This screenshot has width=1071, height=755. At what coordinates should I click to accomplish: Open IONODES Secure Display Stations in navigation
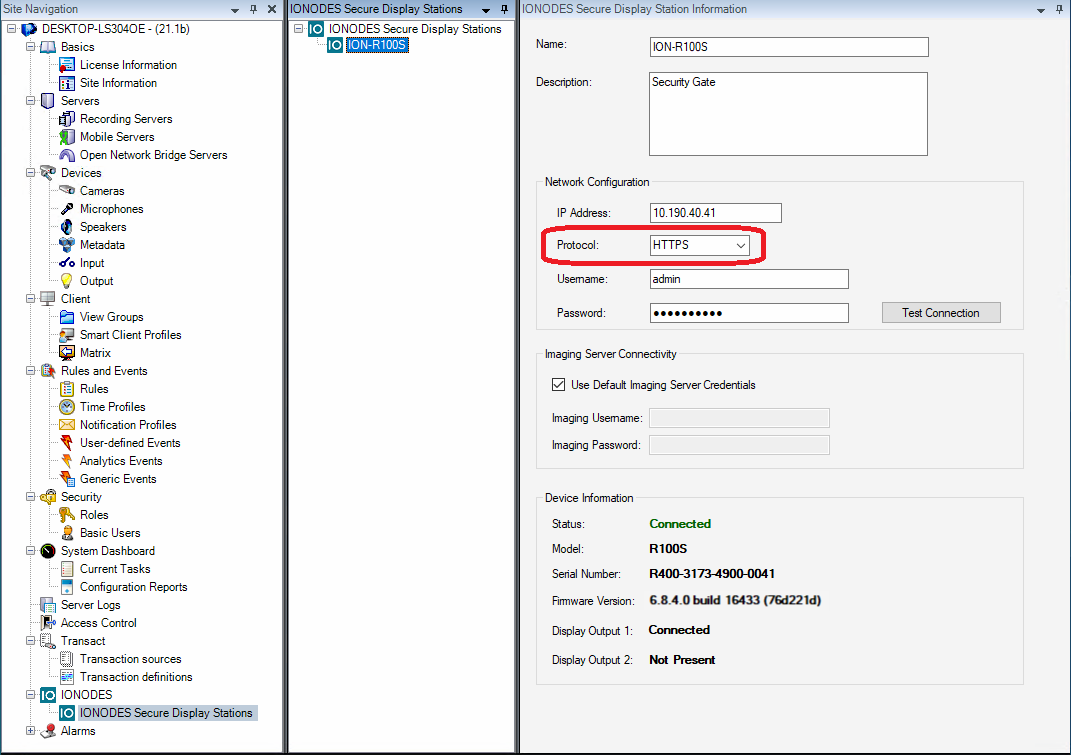(166, 713)
